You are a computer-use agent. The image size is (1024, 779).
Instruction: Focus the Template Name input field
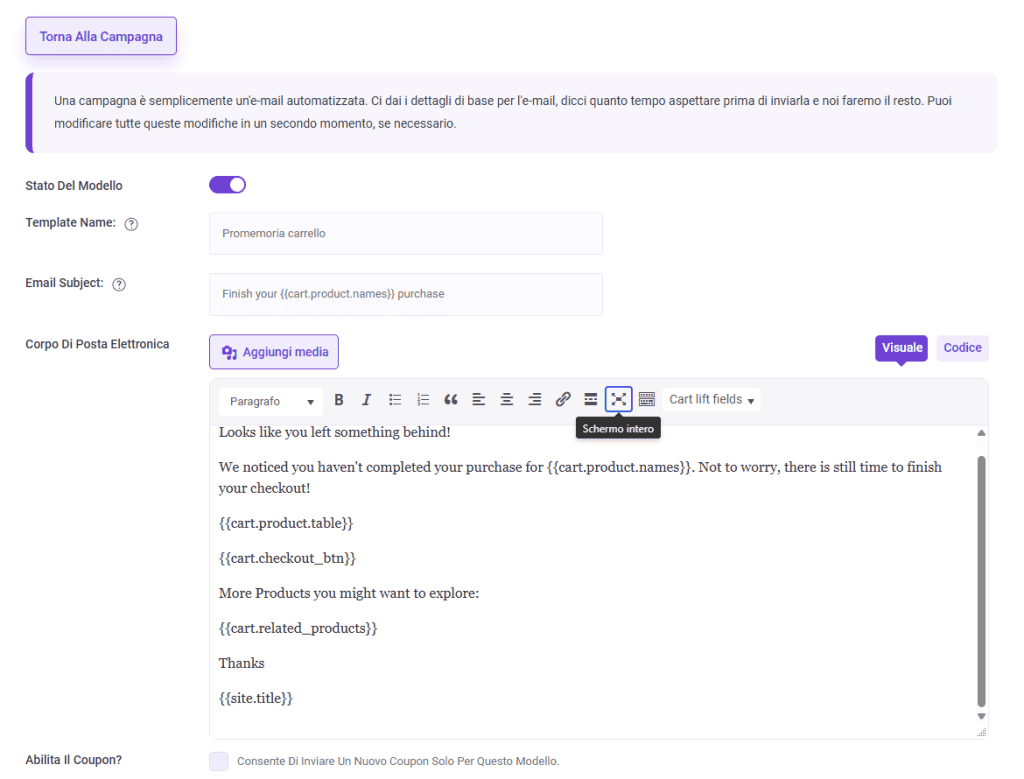(406, 234)
